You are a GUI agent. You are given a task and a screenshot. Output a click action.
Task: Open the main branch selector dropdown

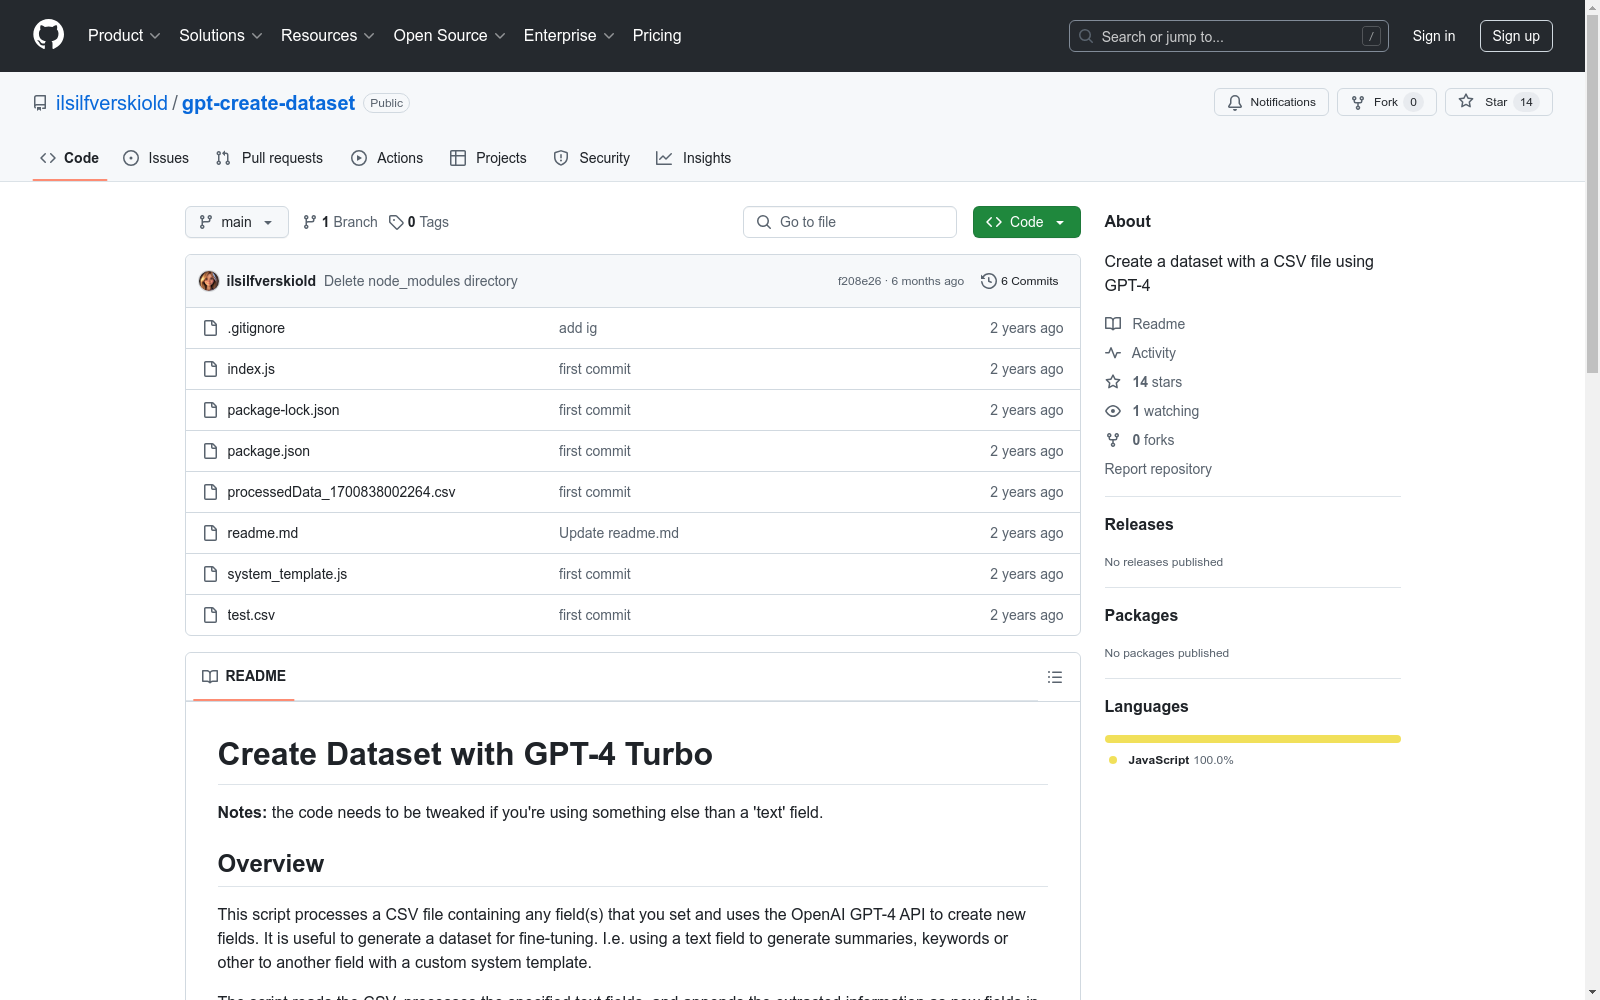click(x=237, y=222)
